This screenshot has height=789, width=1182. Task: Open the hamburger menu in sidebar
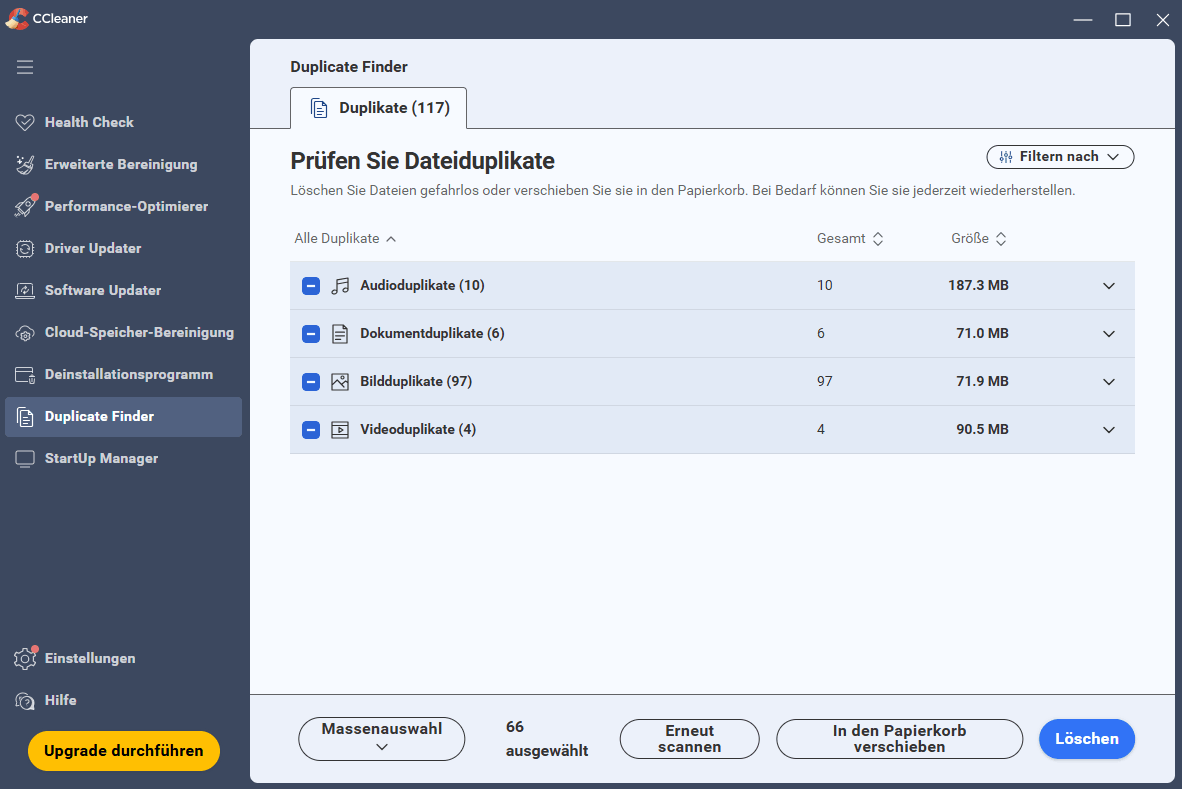coord(25,67)
